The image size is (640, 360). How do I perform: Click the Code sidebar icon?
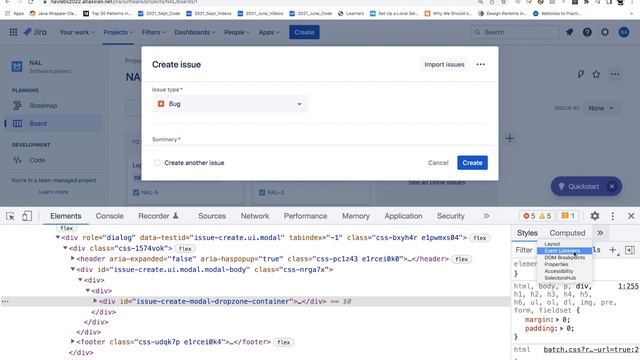point(17,160)
